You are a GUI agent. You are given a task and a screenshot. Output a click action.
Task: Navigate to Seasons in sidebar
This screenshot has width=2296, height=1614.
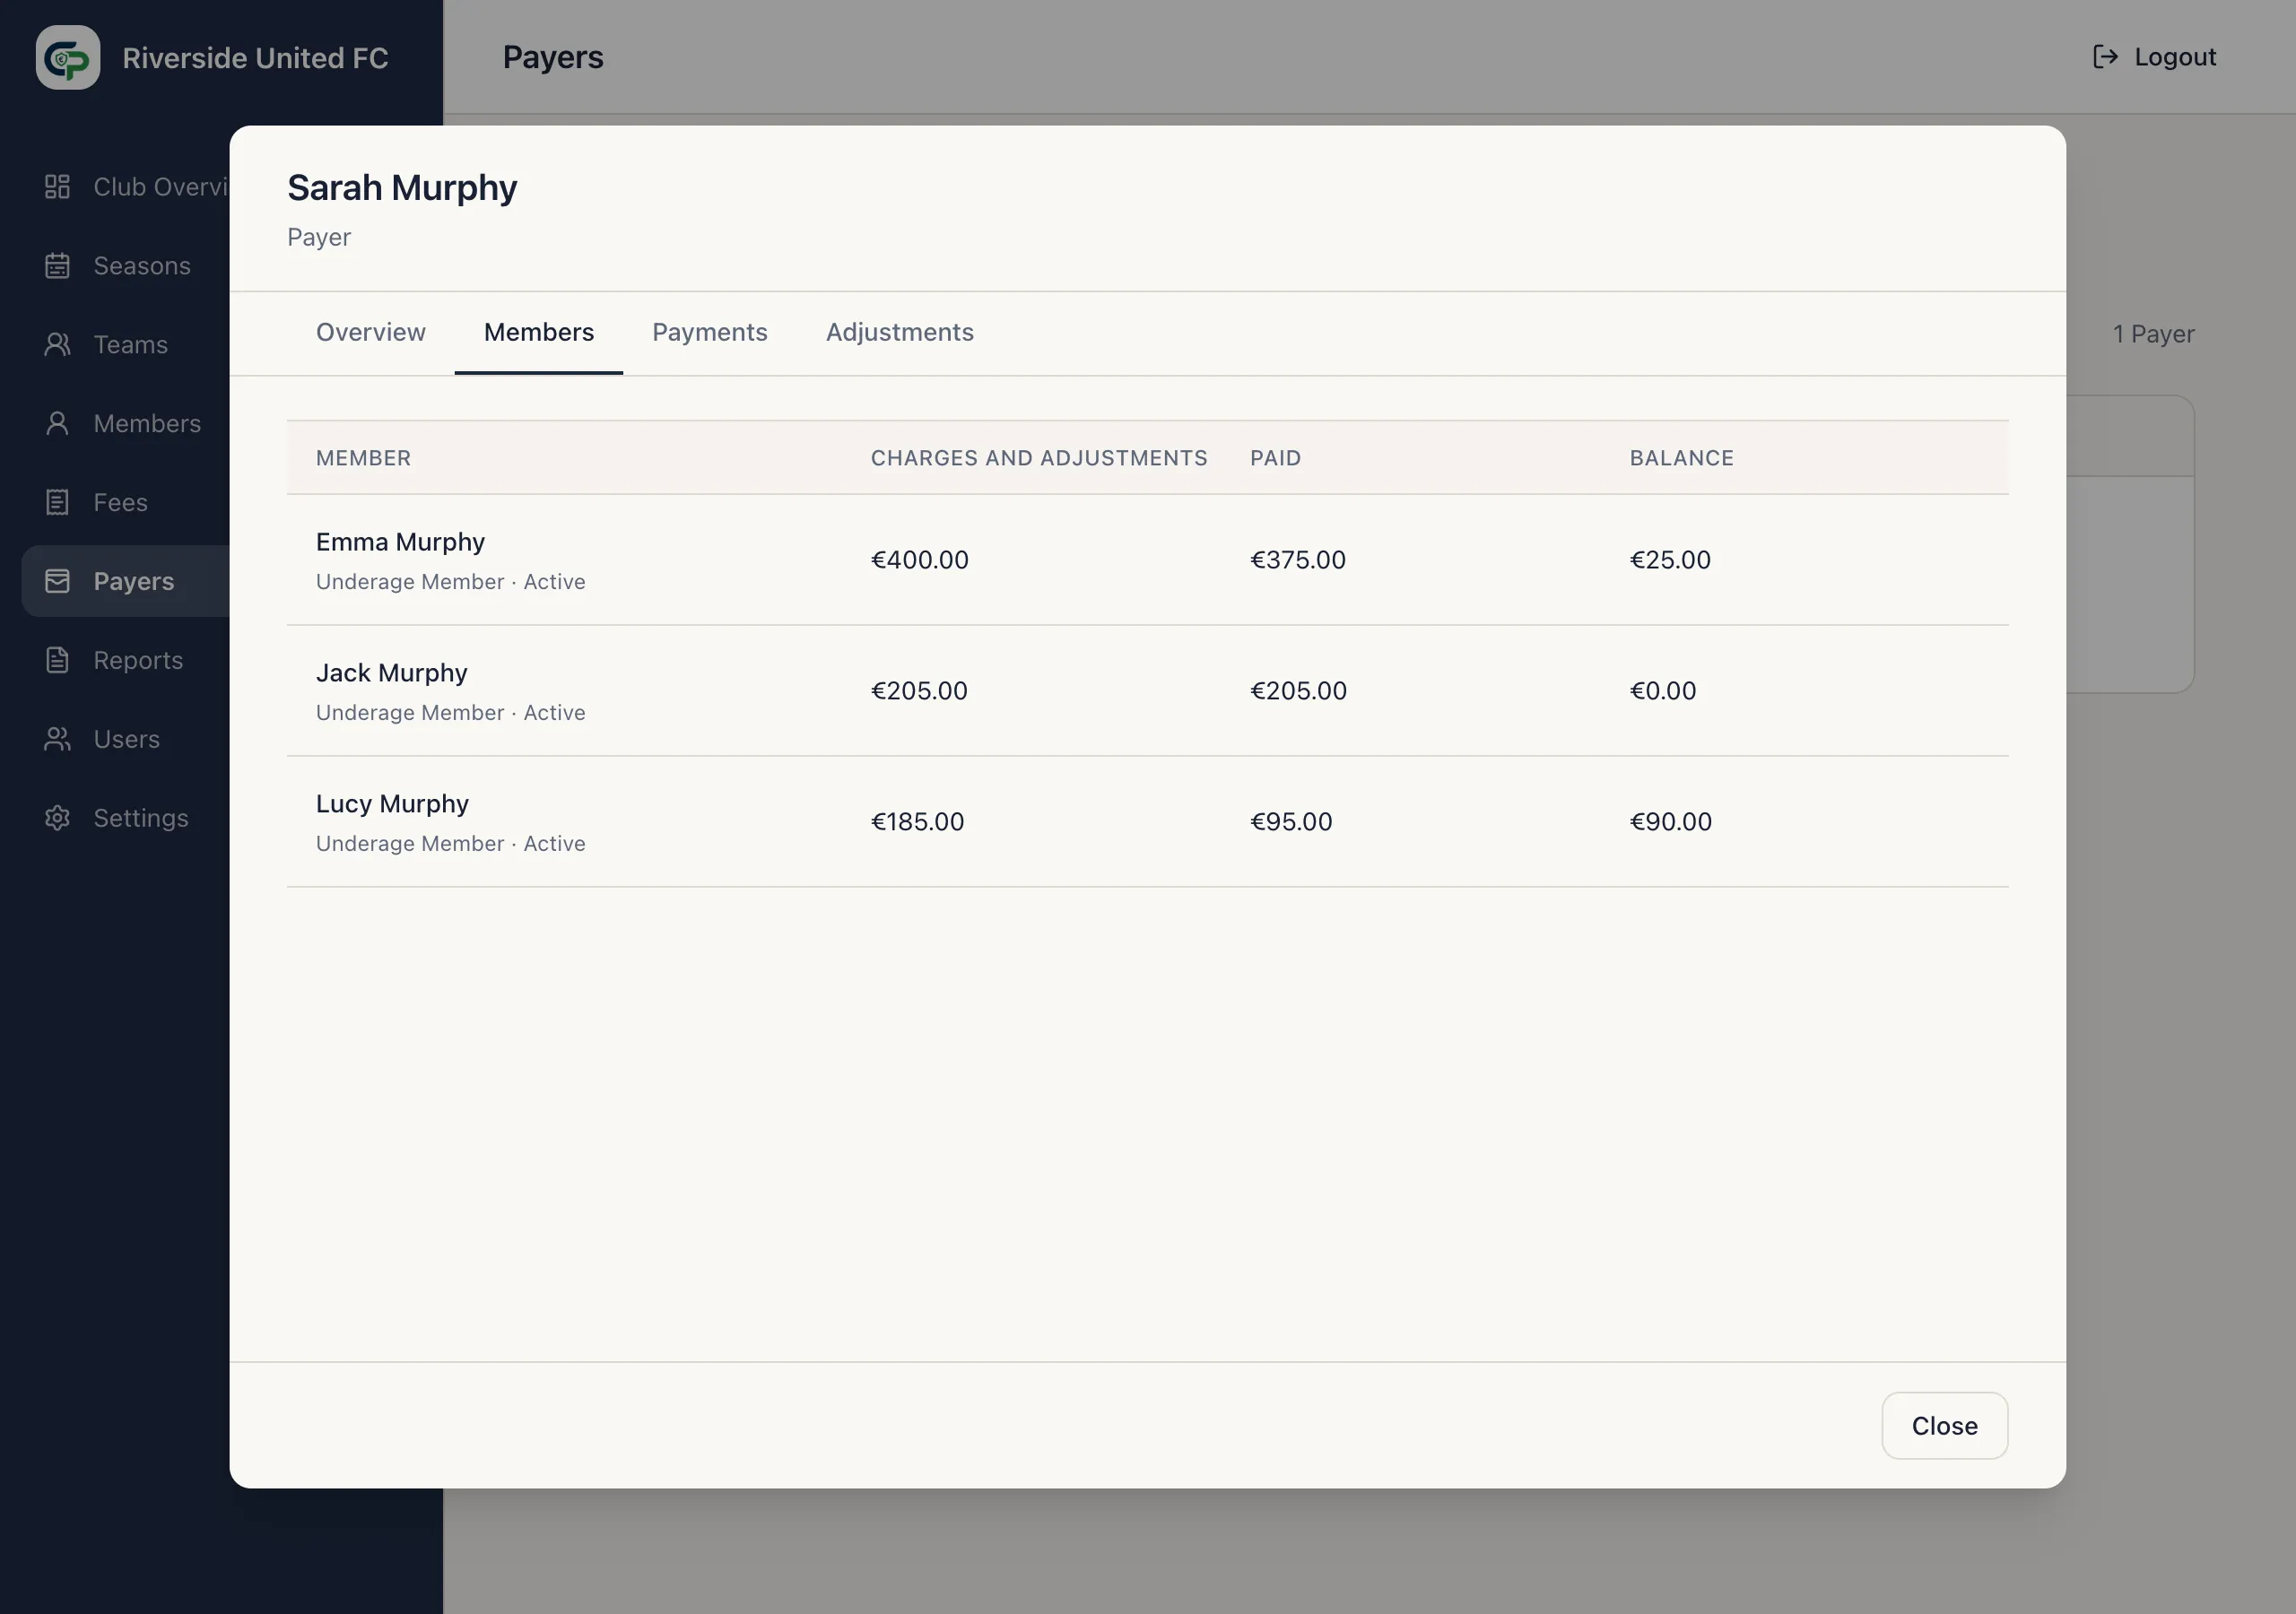(142, 266)
